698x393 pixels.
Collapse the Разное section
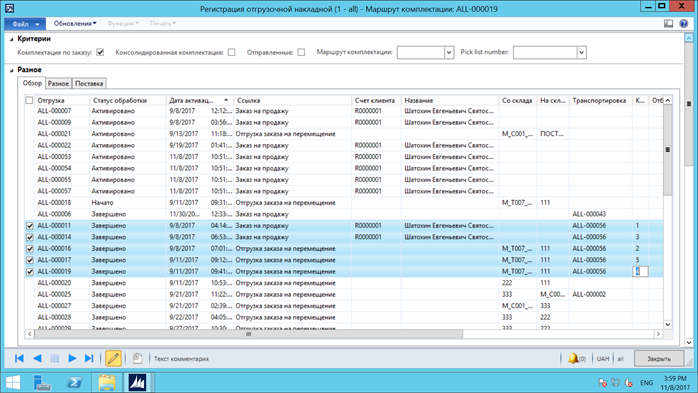12,70
